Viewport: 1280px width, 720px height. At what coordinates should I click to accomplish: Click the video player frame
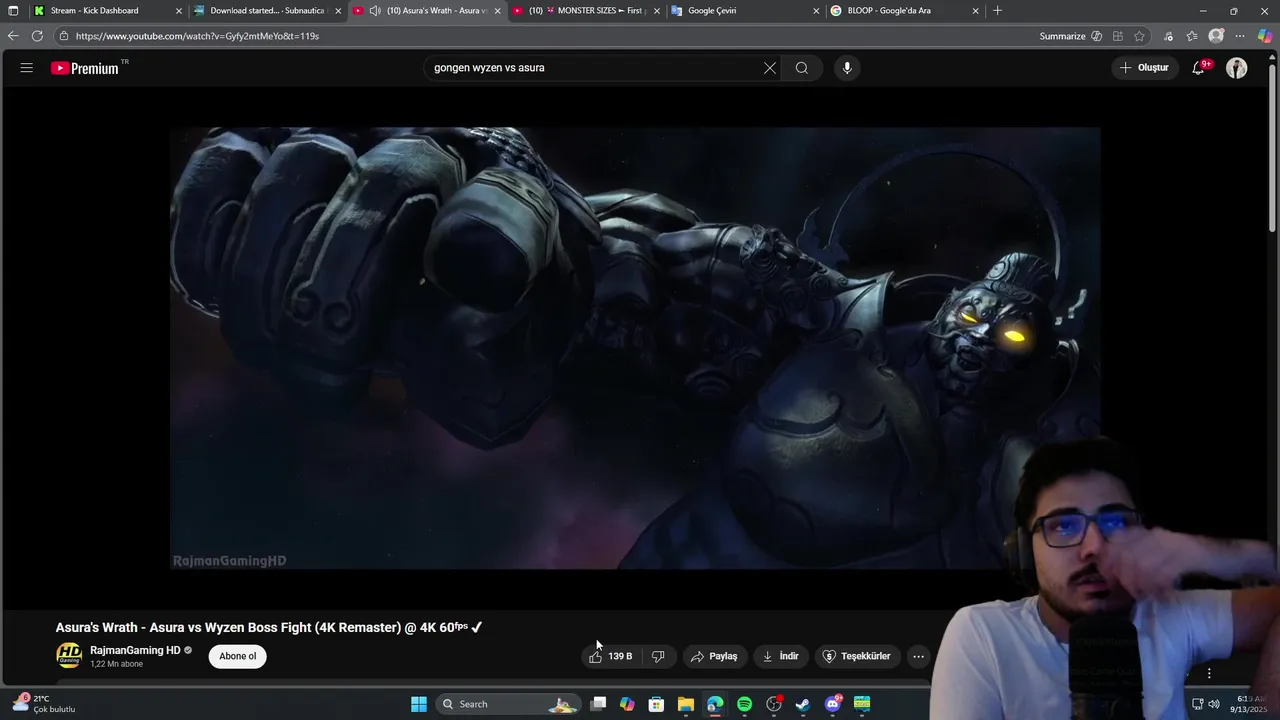[x=635, y=348]
